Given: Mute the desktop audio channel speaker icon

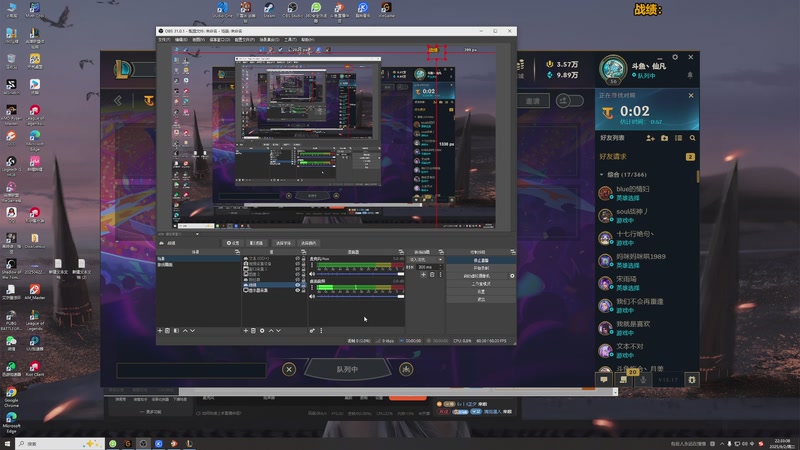Looking at the screenshot, I should click(x=312, y=296).
